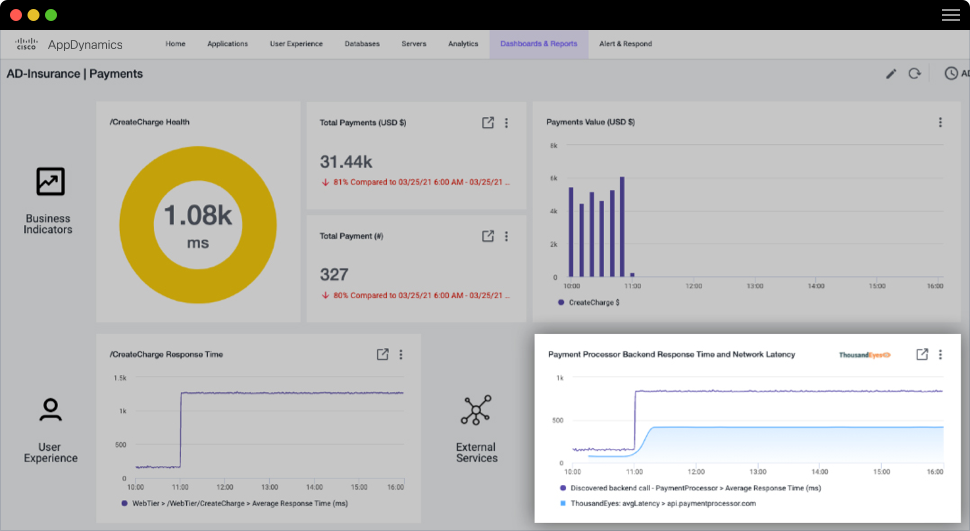This screenshot has height=531, width=970.
Task: Open Payments Value widget options menu
Action: tap(940, 123)
